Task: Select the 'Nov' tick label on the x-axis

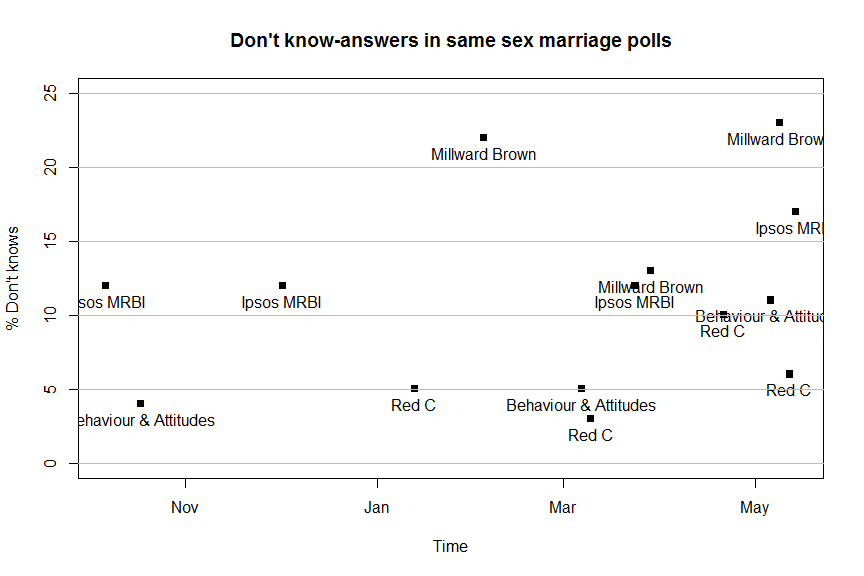Action: (184, 508)
